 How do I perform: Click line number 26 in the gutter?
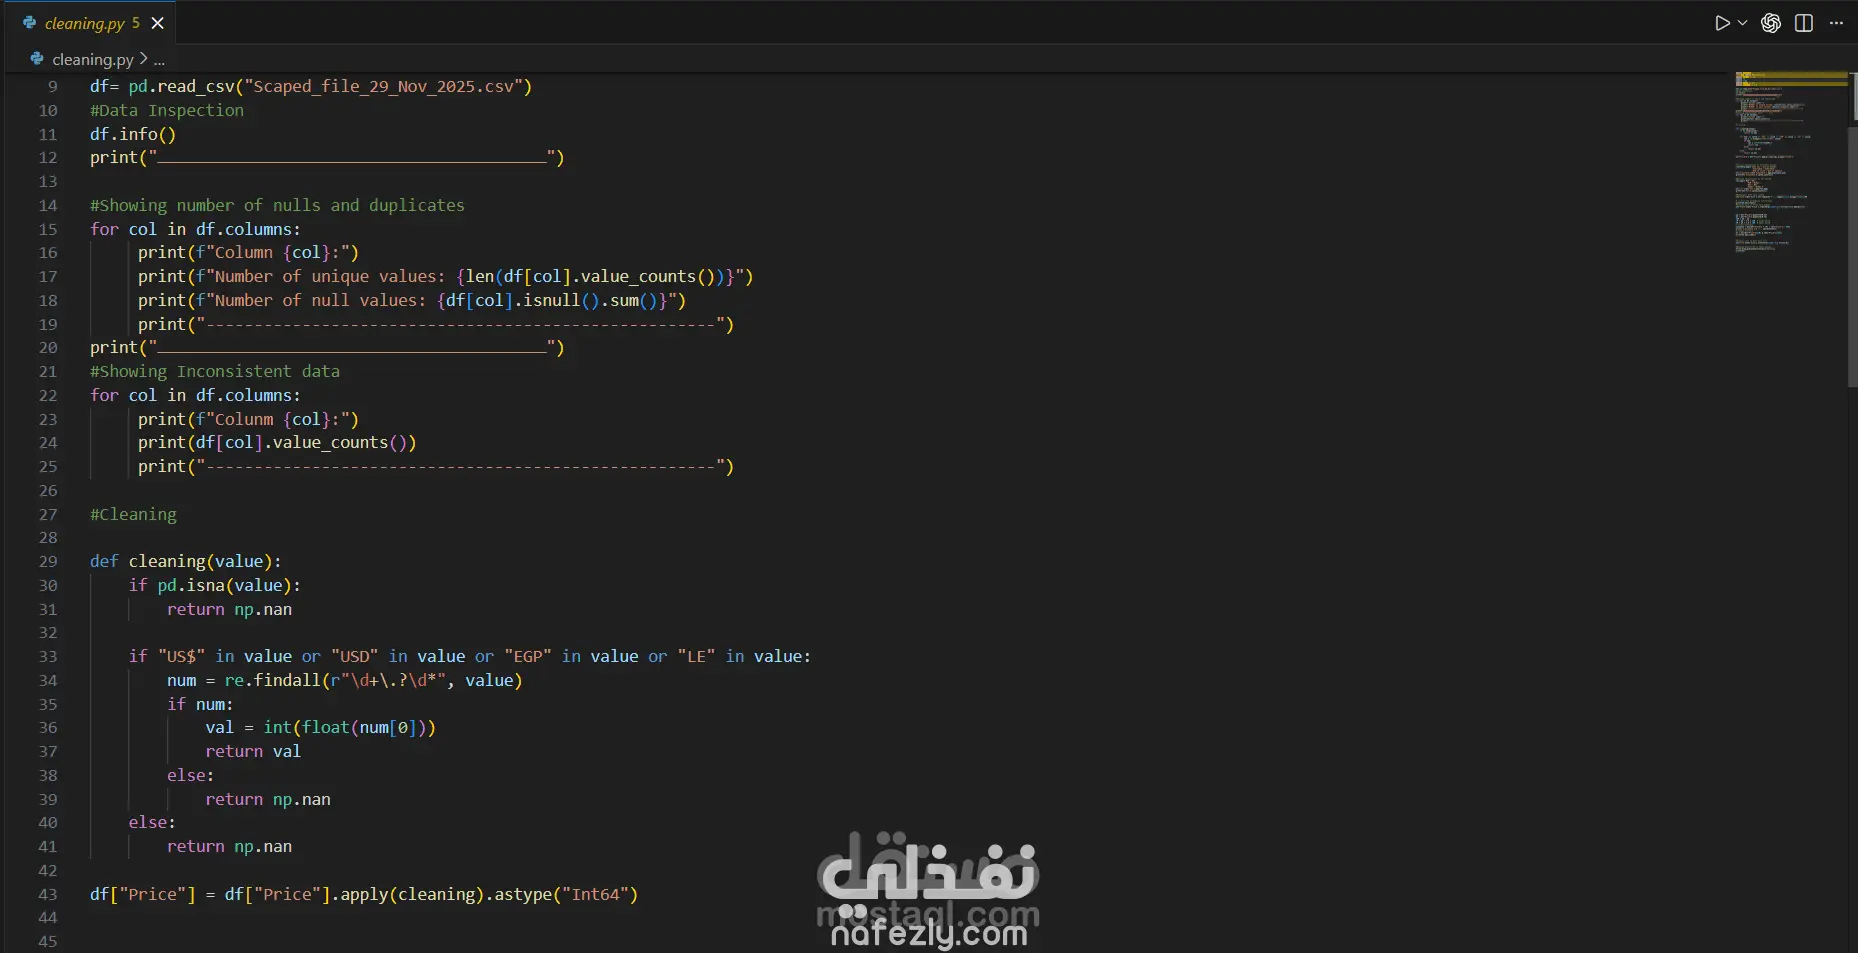point(48,490)
